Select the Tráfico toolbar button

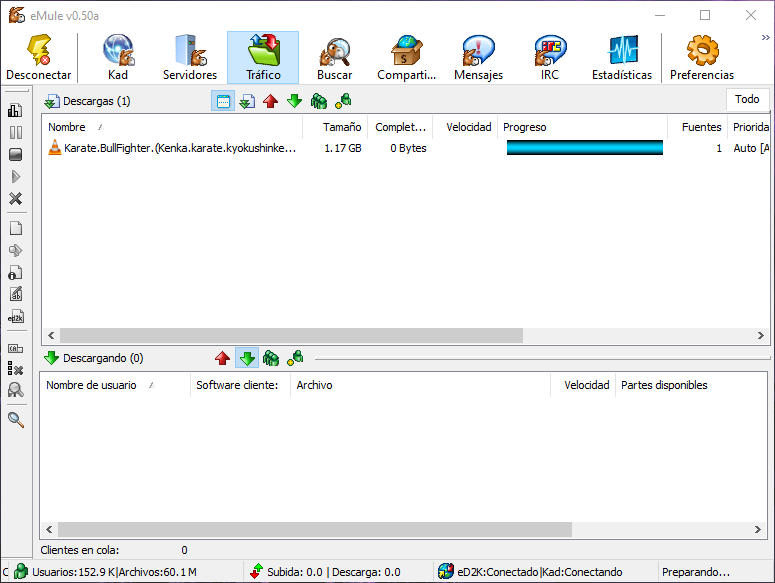tap(263, 57)
